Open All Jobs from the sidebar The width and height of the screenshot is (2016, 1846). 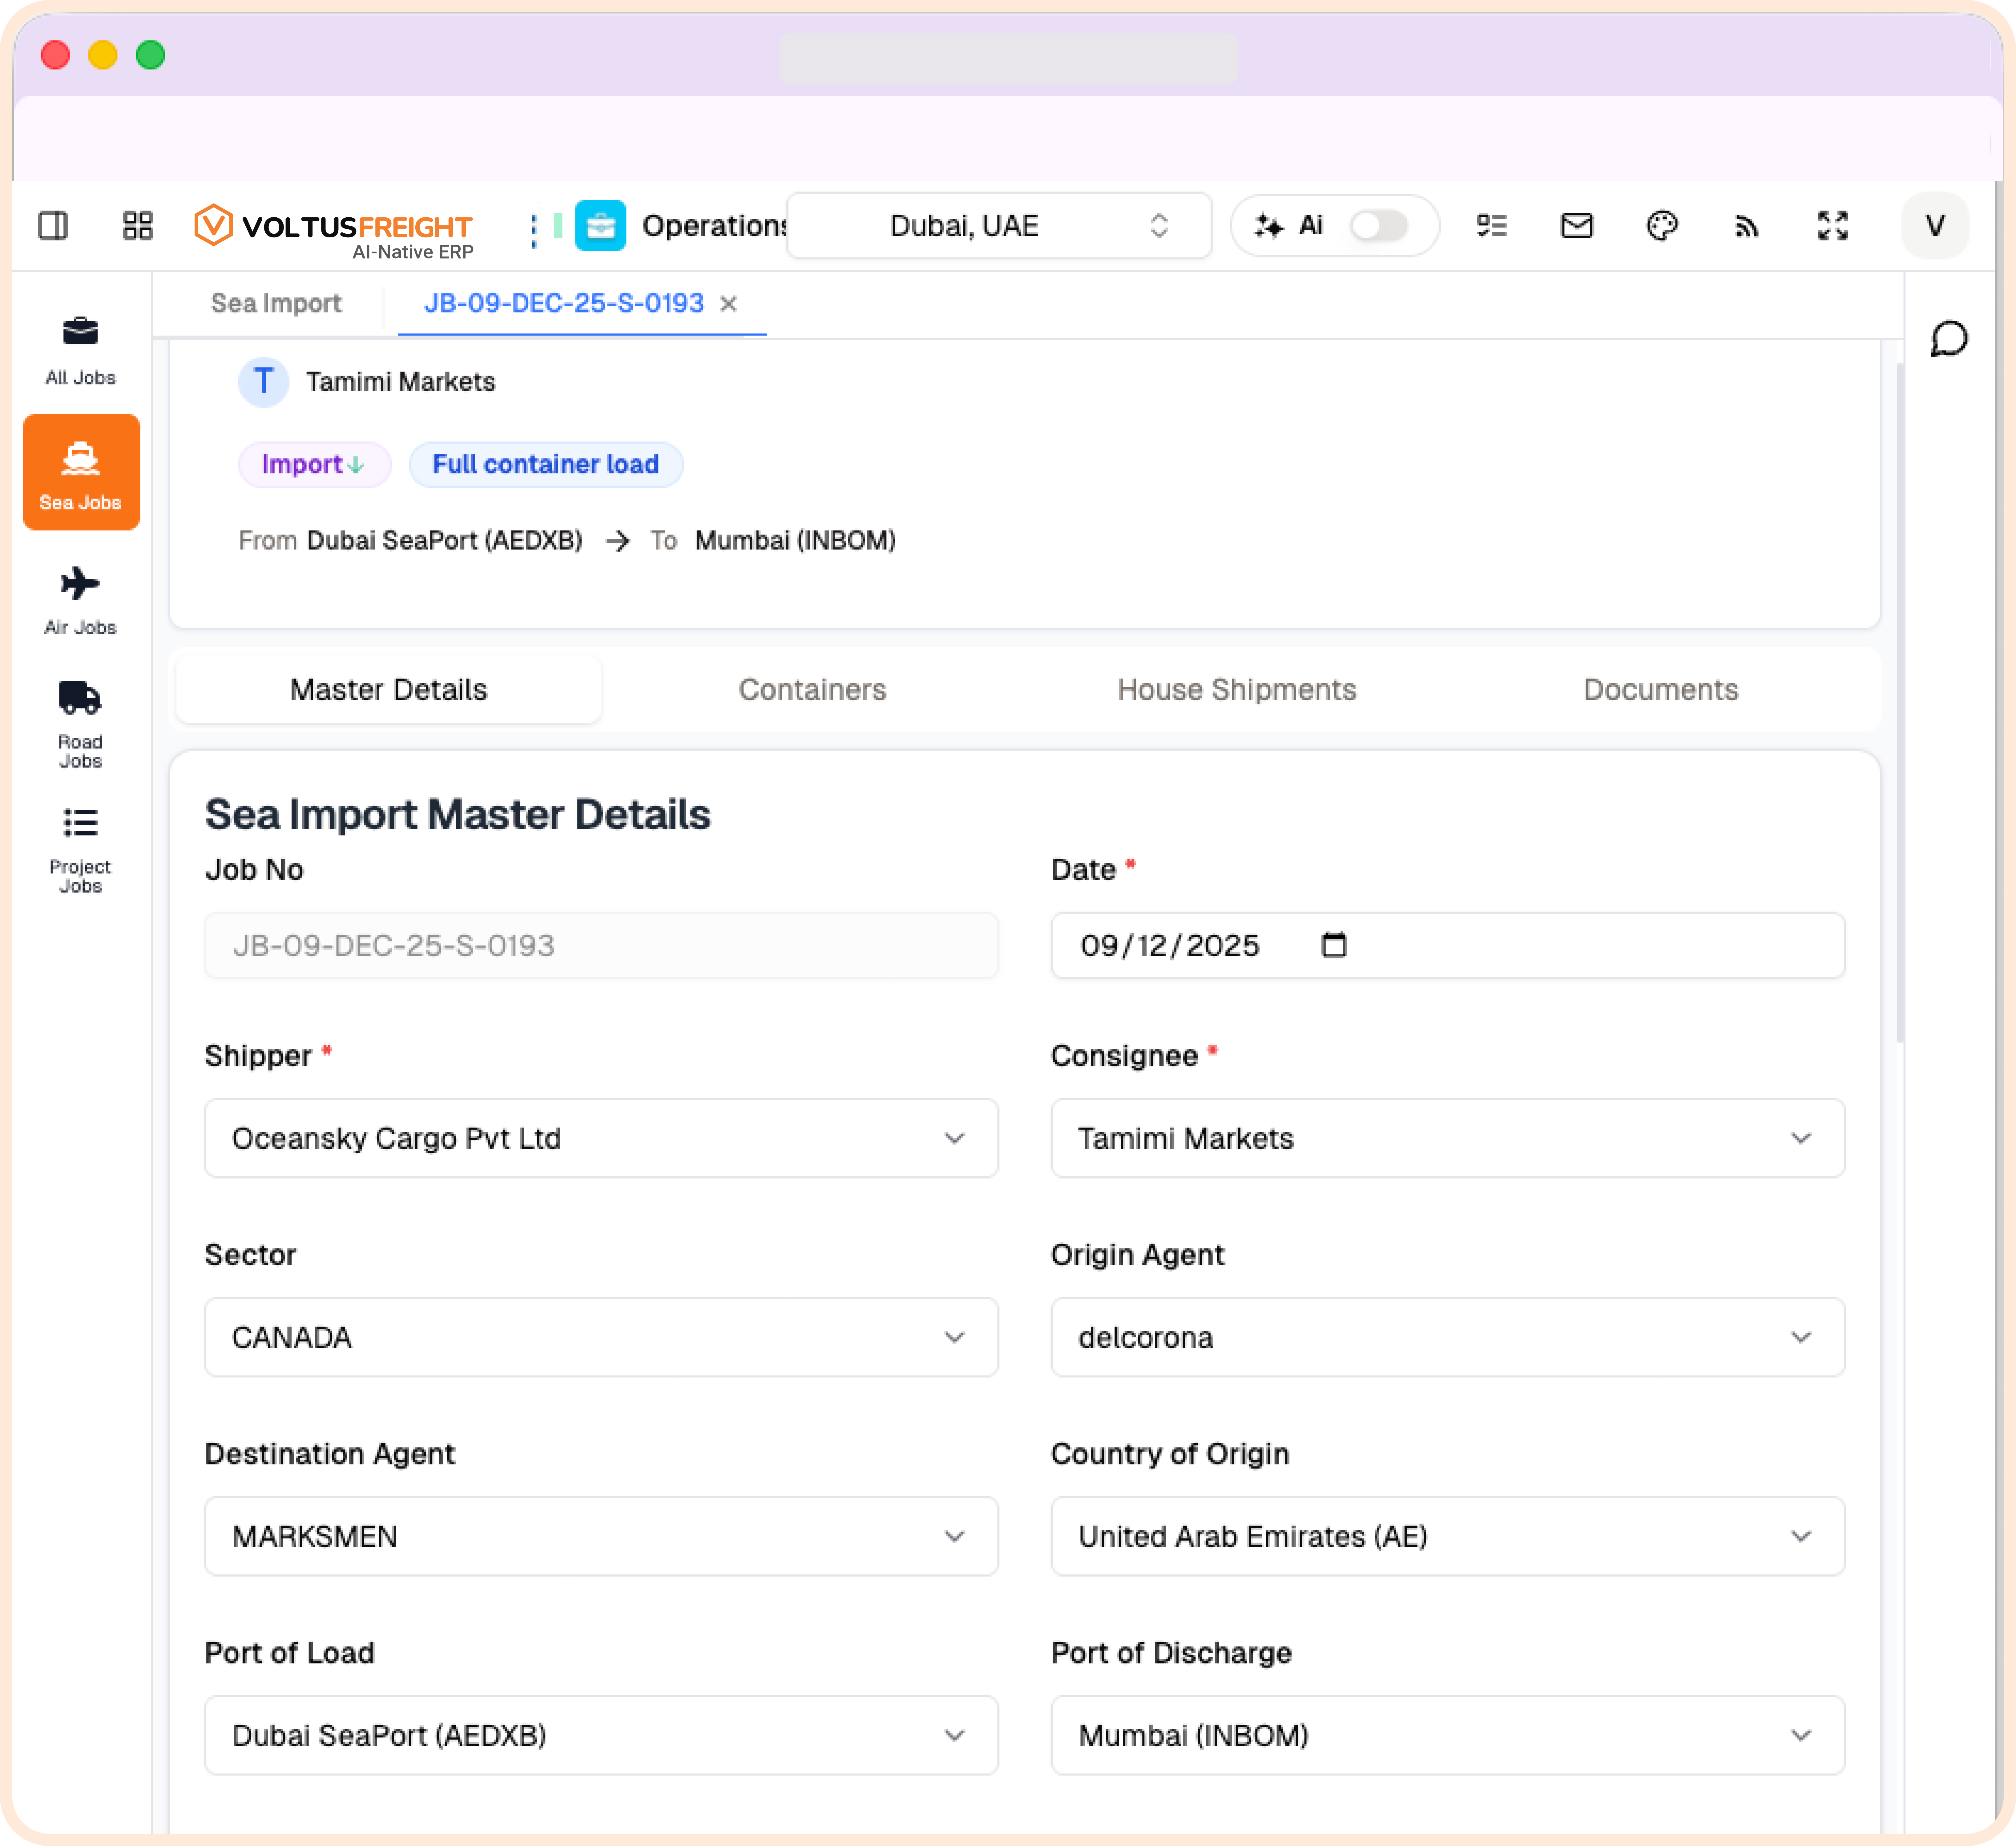[80, 348]
